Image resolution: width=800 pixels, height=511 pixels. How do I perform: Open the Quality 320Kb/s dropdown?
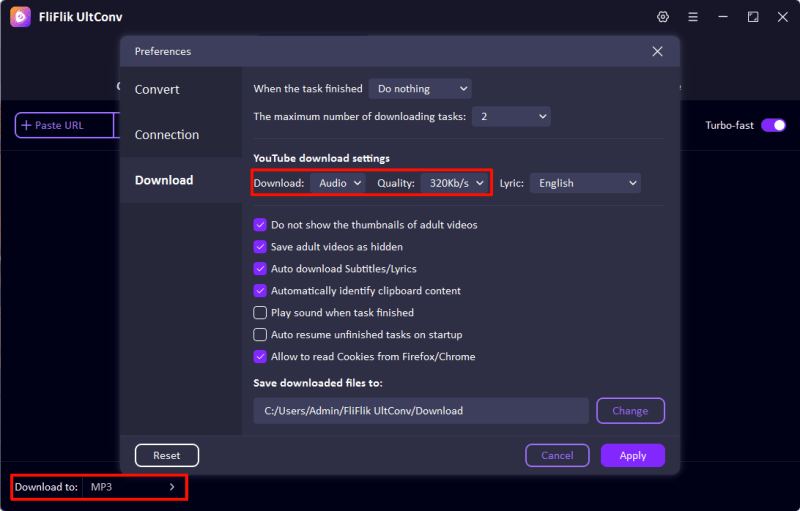tap(456, 183)
